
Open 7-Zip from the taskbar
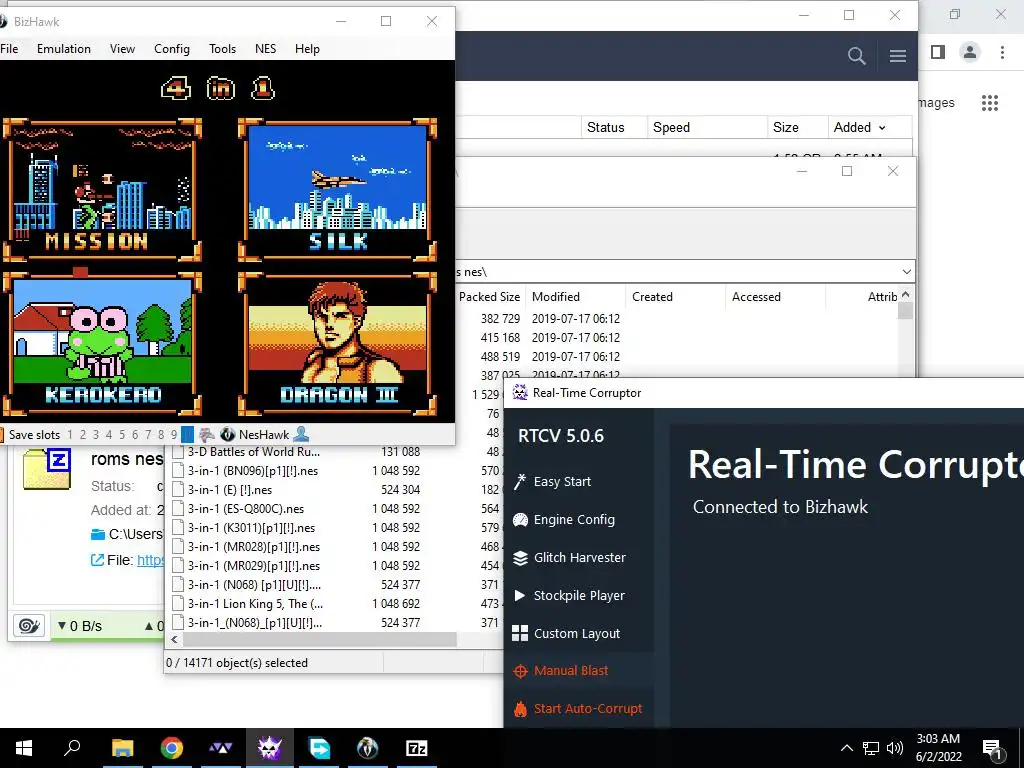point(417,748)
